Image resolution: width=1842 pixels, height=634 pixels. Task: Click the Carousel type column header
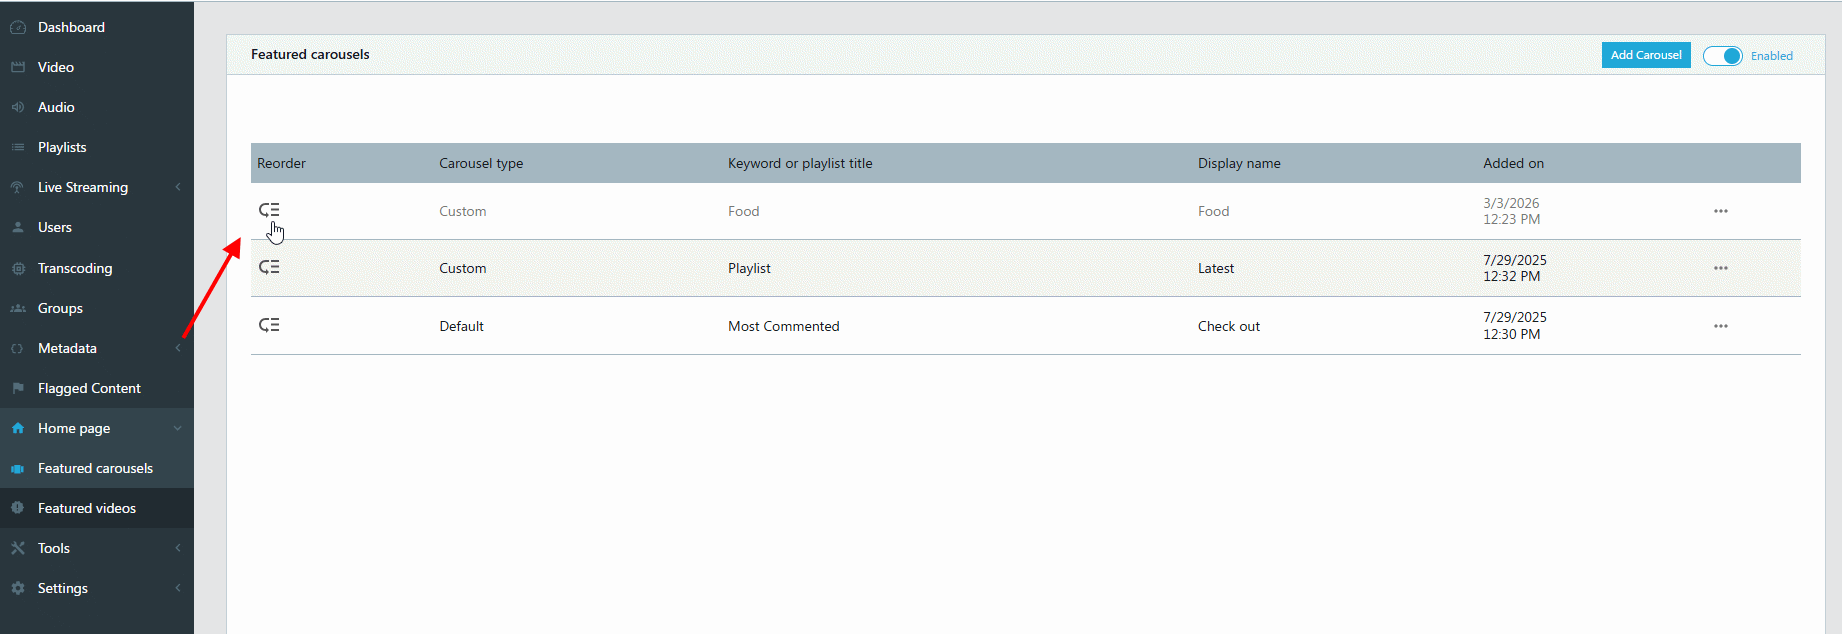[x=481, y=163]
